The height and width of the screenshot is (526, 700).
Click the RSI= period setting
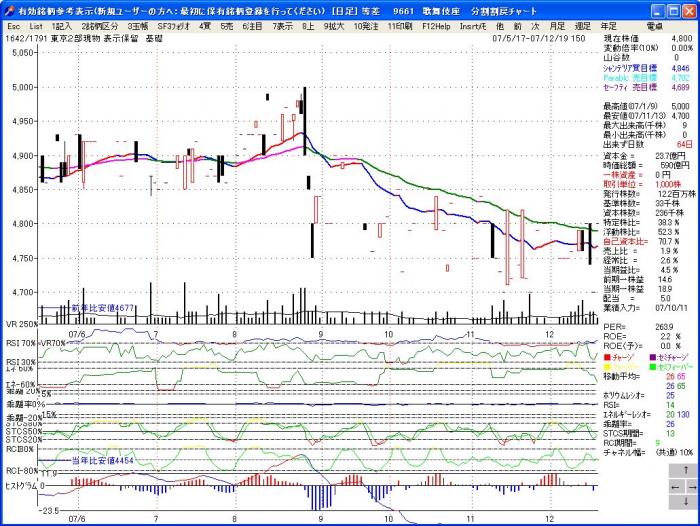point(612,405)
